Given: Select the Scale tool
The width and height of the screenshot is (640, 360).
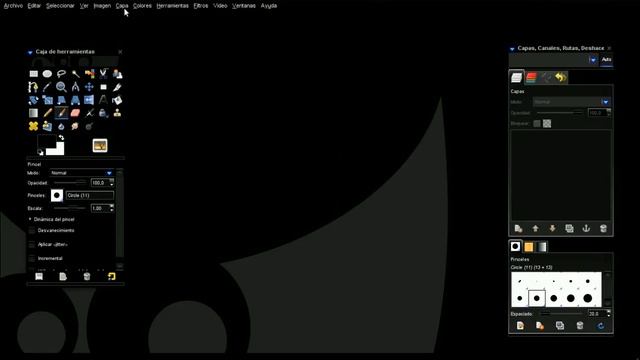Looking at the screenshot, I should [47, 100].
